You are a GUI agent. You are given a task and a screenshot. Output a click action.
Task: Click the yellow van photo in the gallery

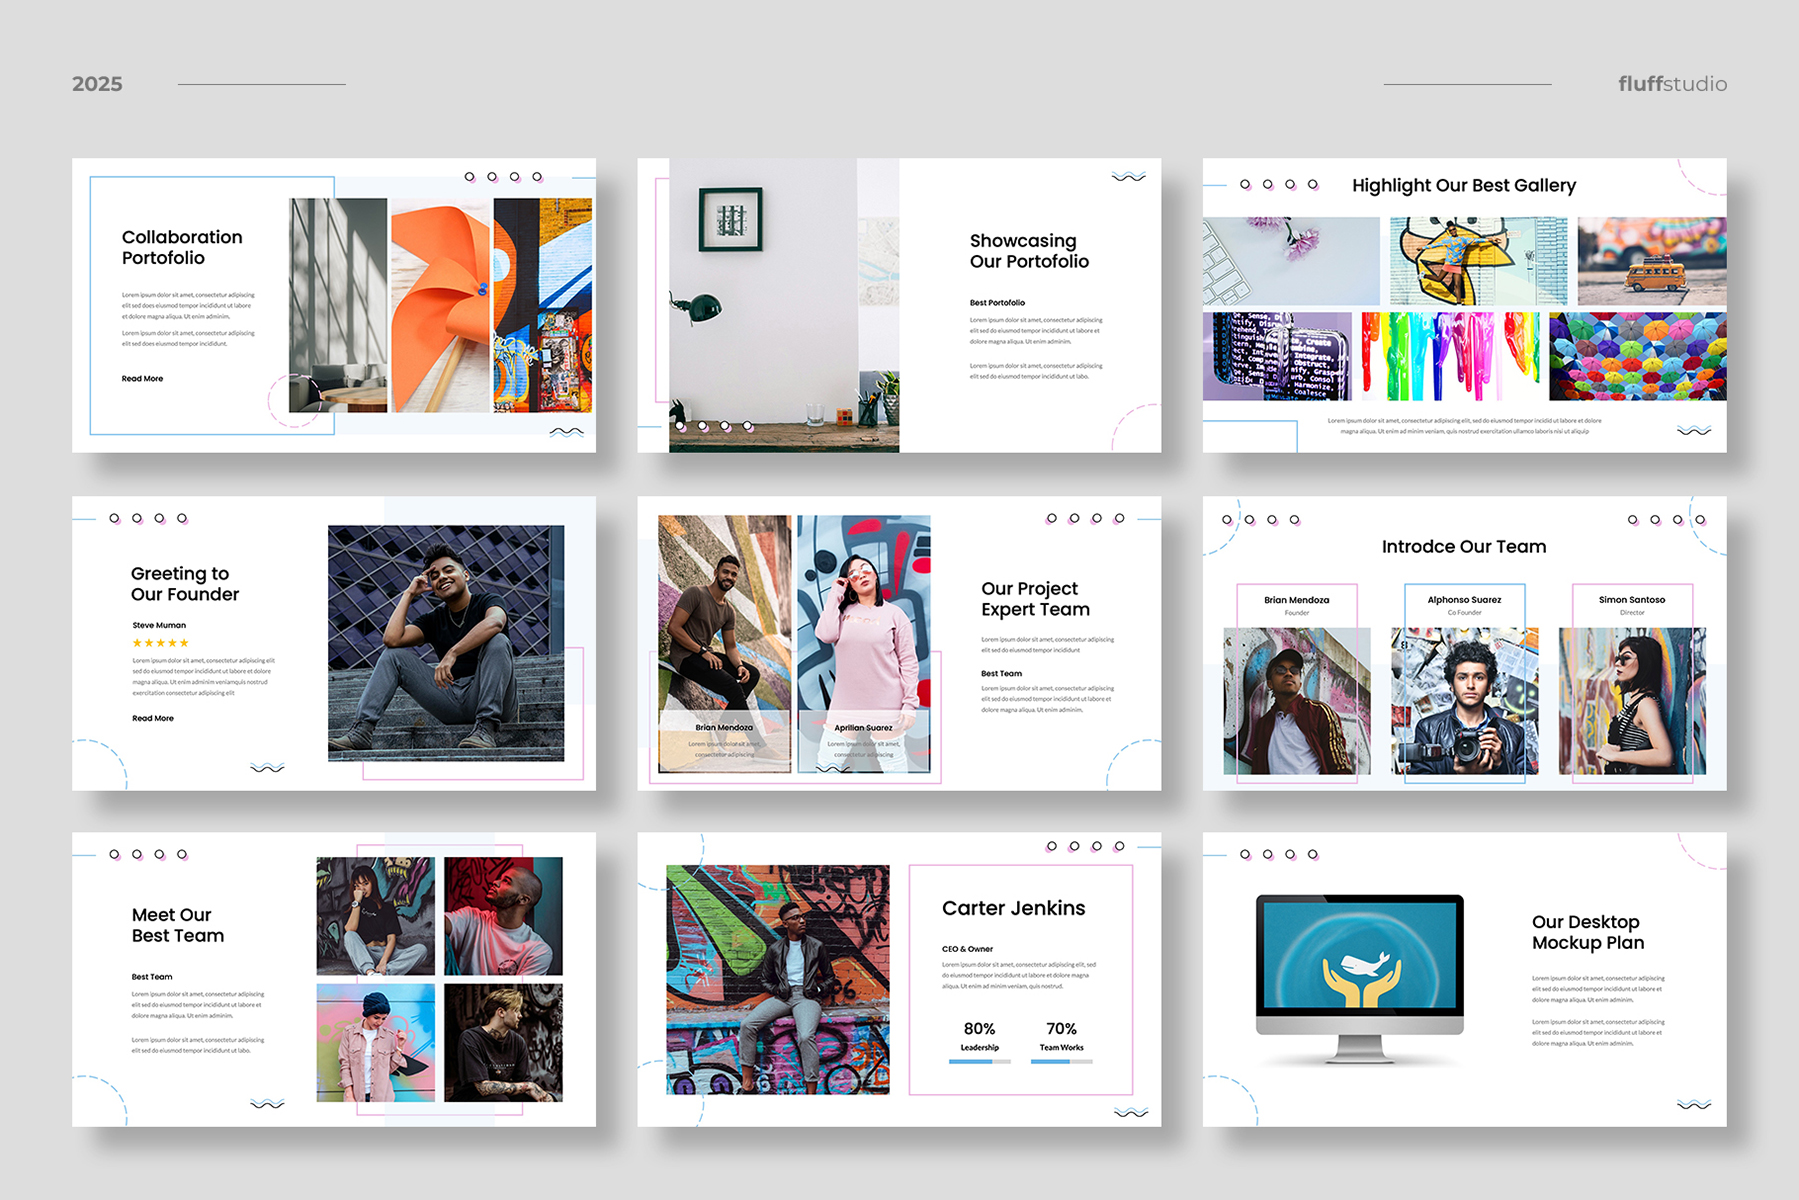(1651, 261)
